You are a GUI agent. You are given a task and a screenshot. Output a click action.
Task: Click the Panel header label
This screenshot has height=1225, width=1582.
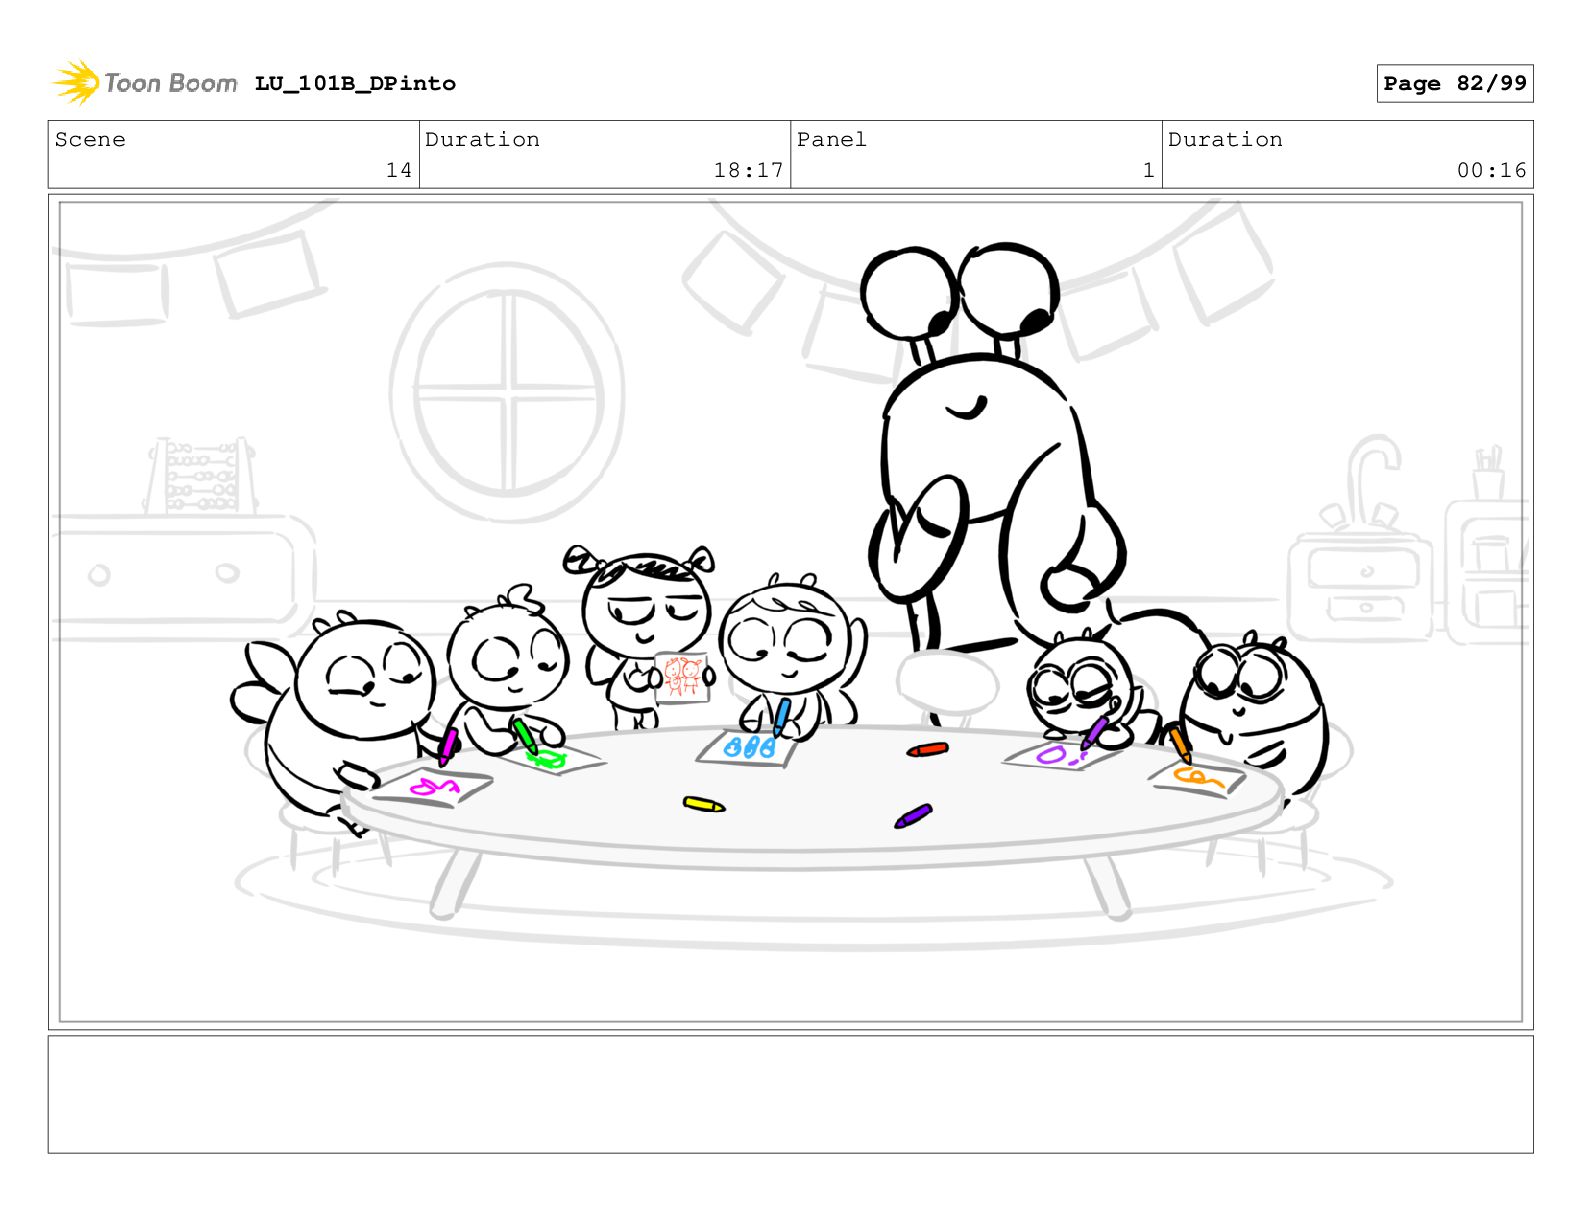[x=832, y=140]
